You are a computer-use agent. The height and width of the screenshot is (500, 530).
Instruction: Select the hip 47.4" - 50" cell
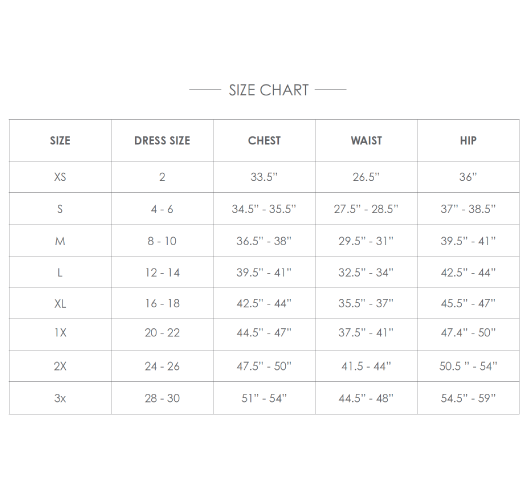point(468,333)
